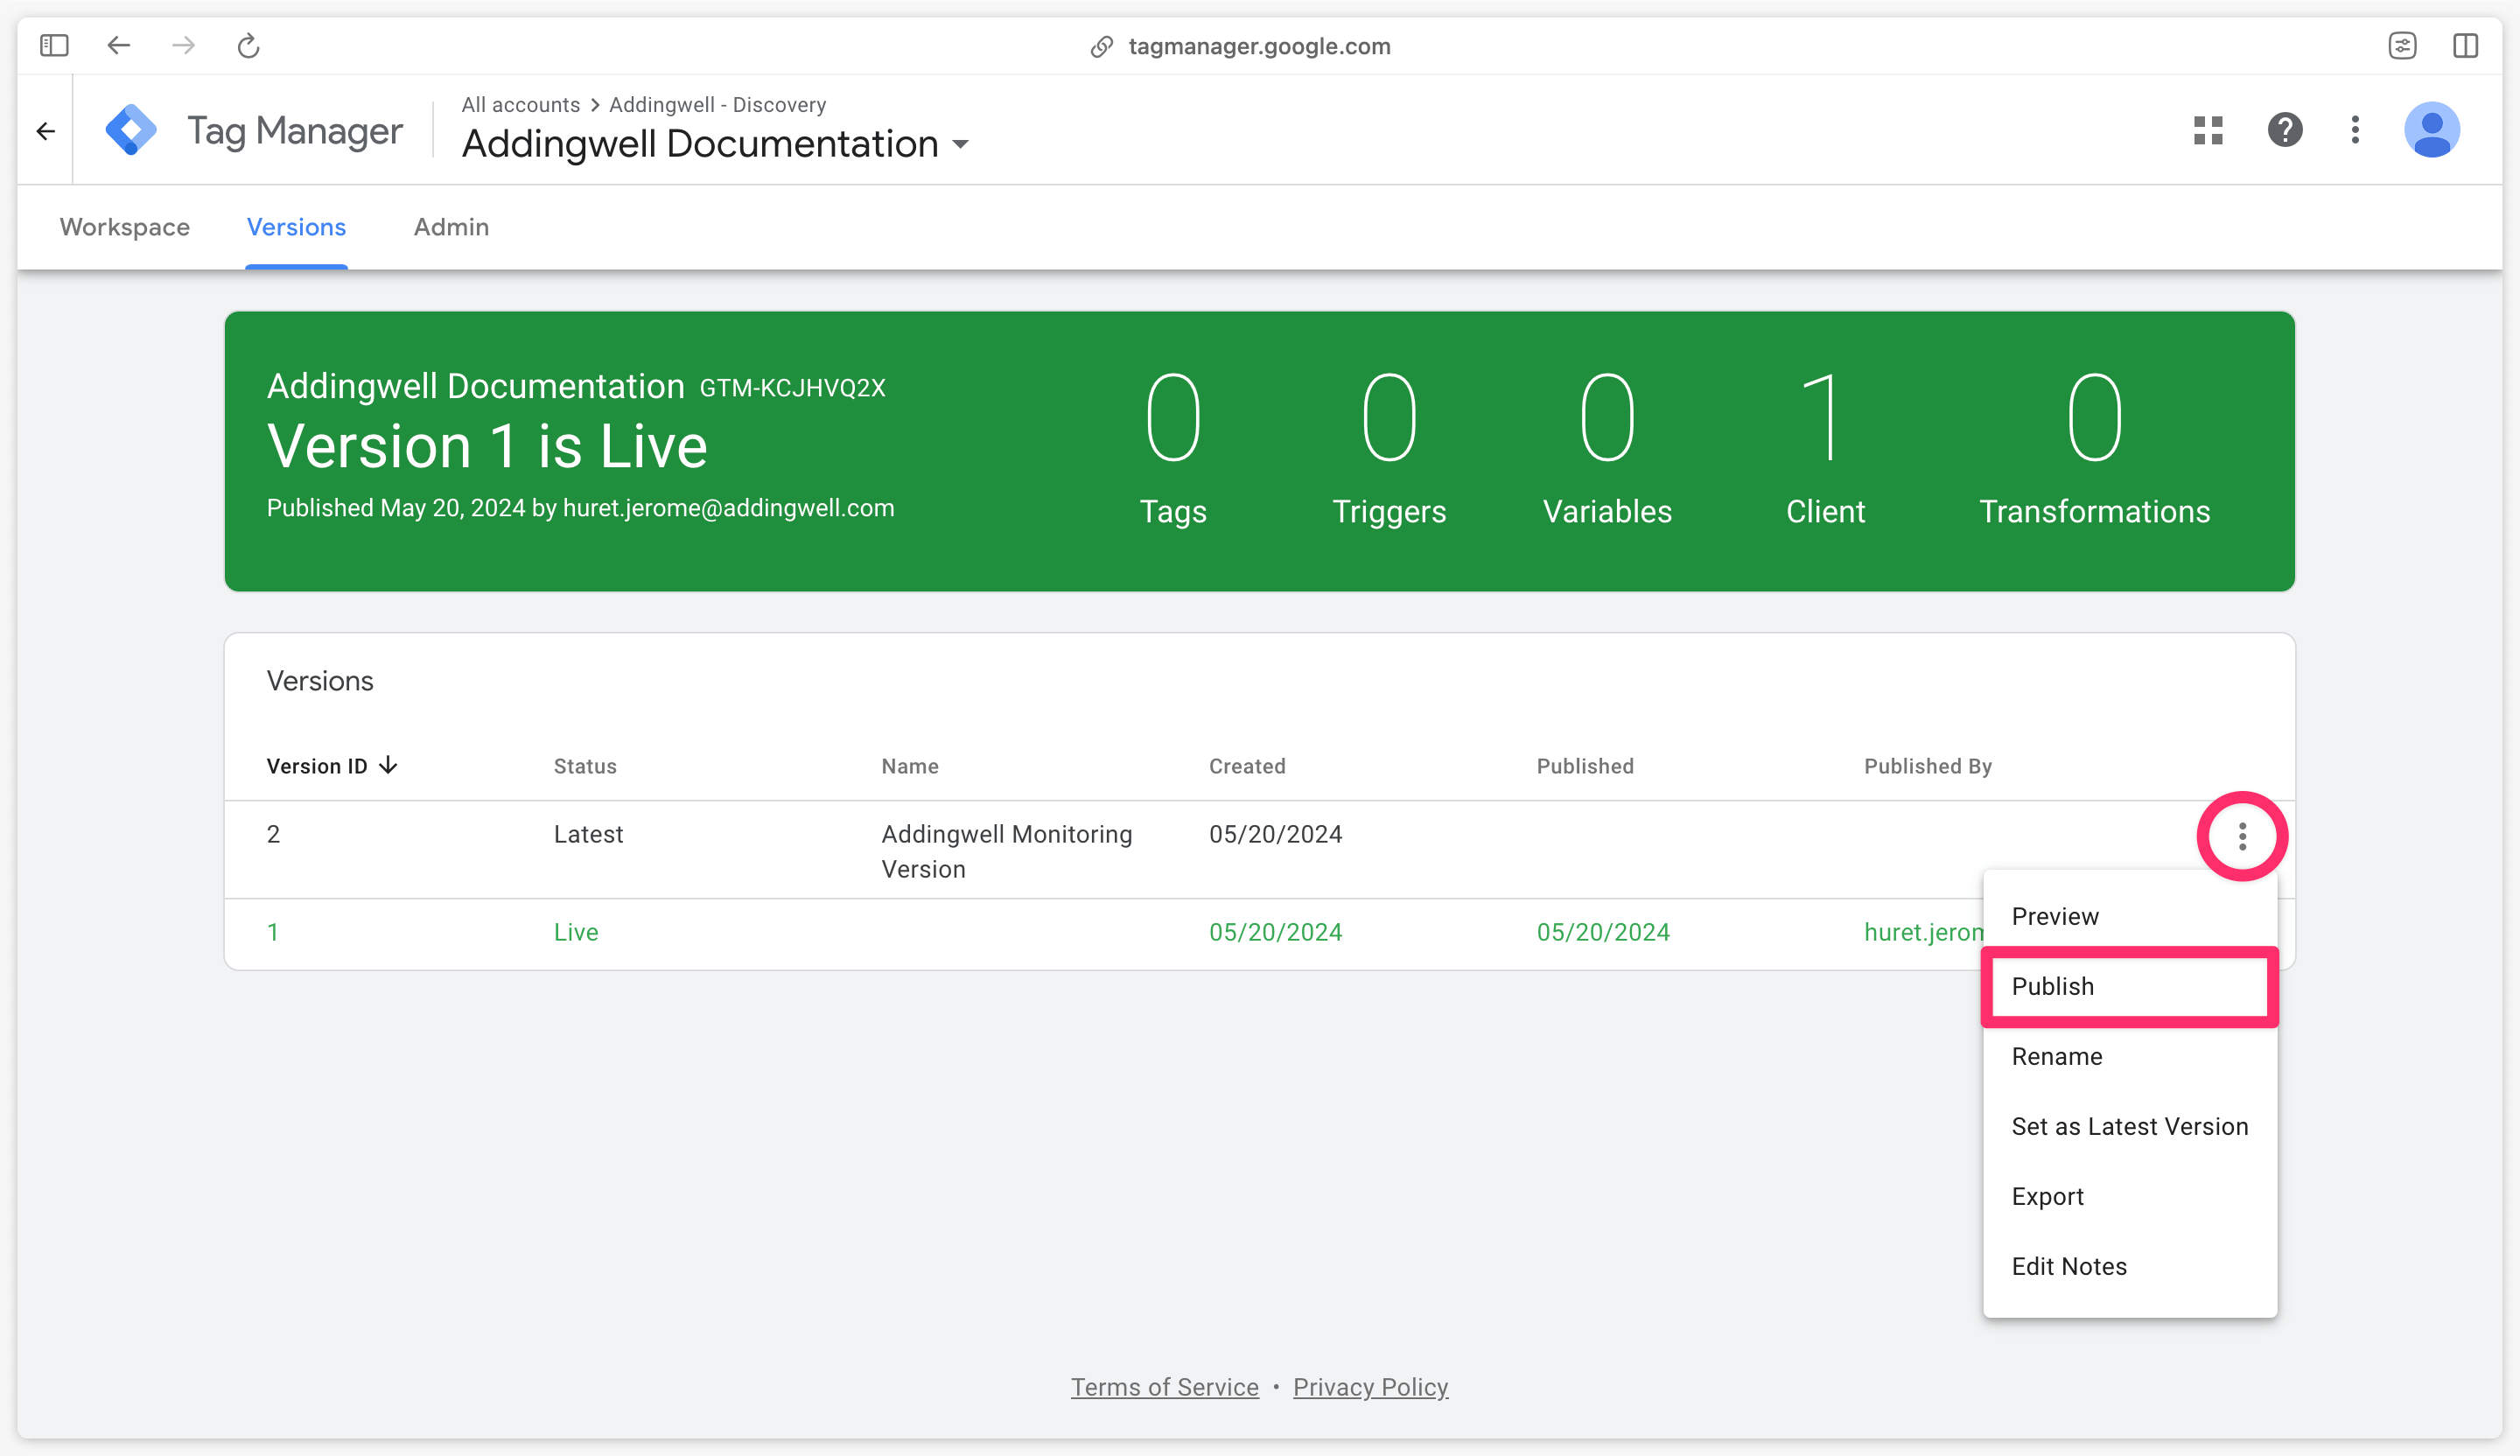Click the Created column header
The image size is (2520, 1456).
click(1247, 766)
